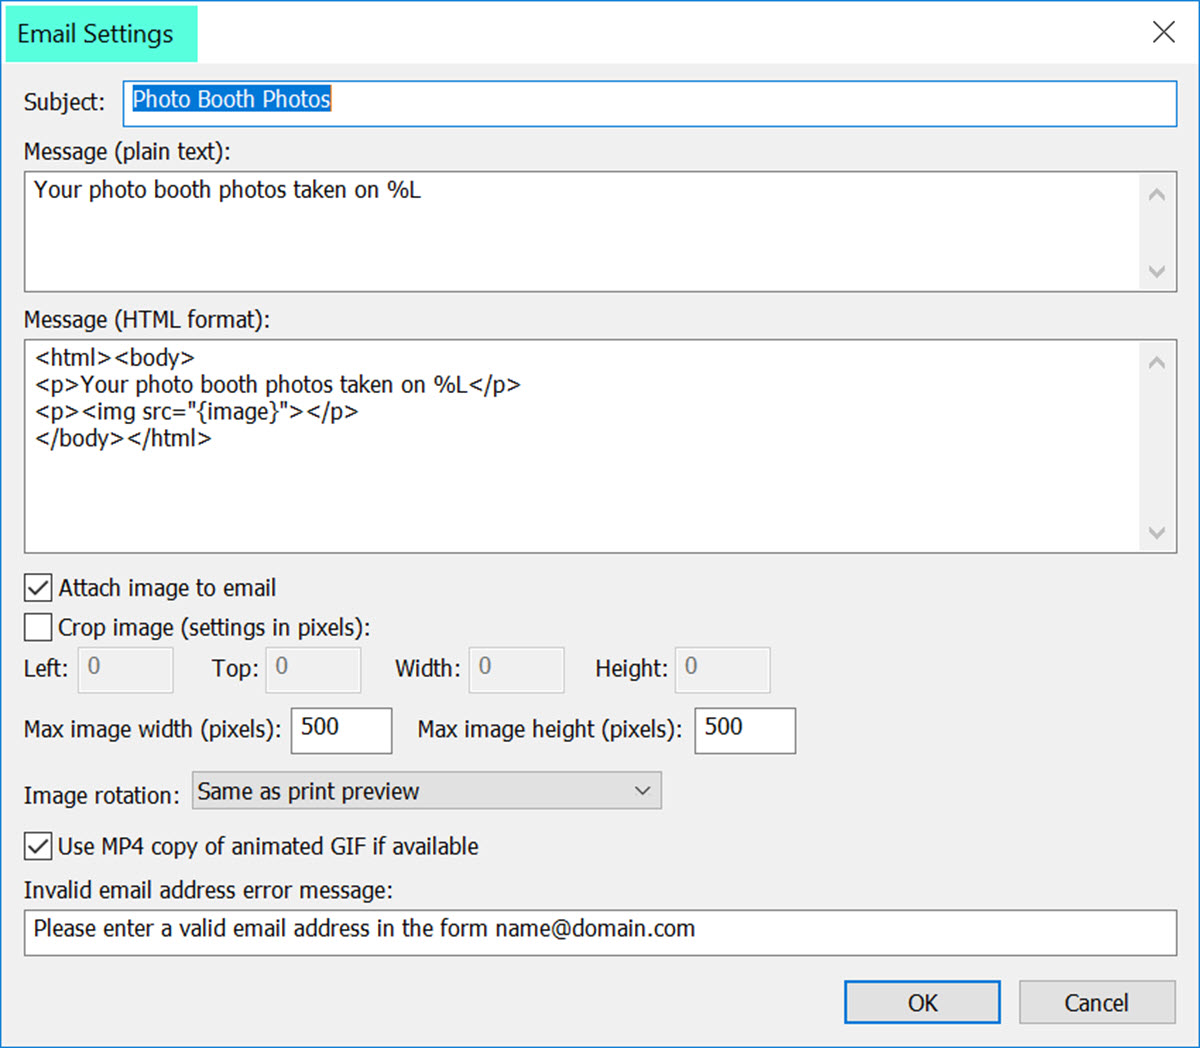Click the Email Settings title text

(95, 34)
